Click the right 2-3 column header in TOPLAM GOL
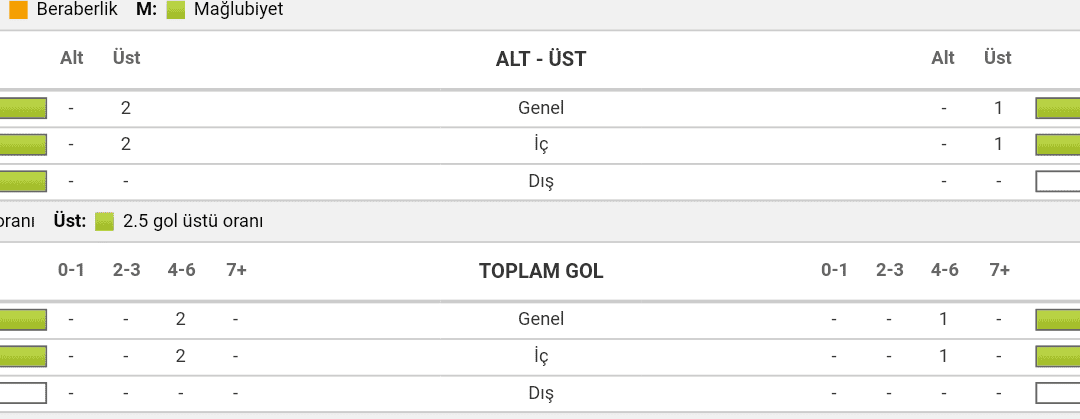This screenshot has height=419, width=1080. pyautogui.click(x=889, y=270)
